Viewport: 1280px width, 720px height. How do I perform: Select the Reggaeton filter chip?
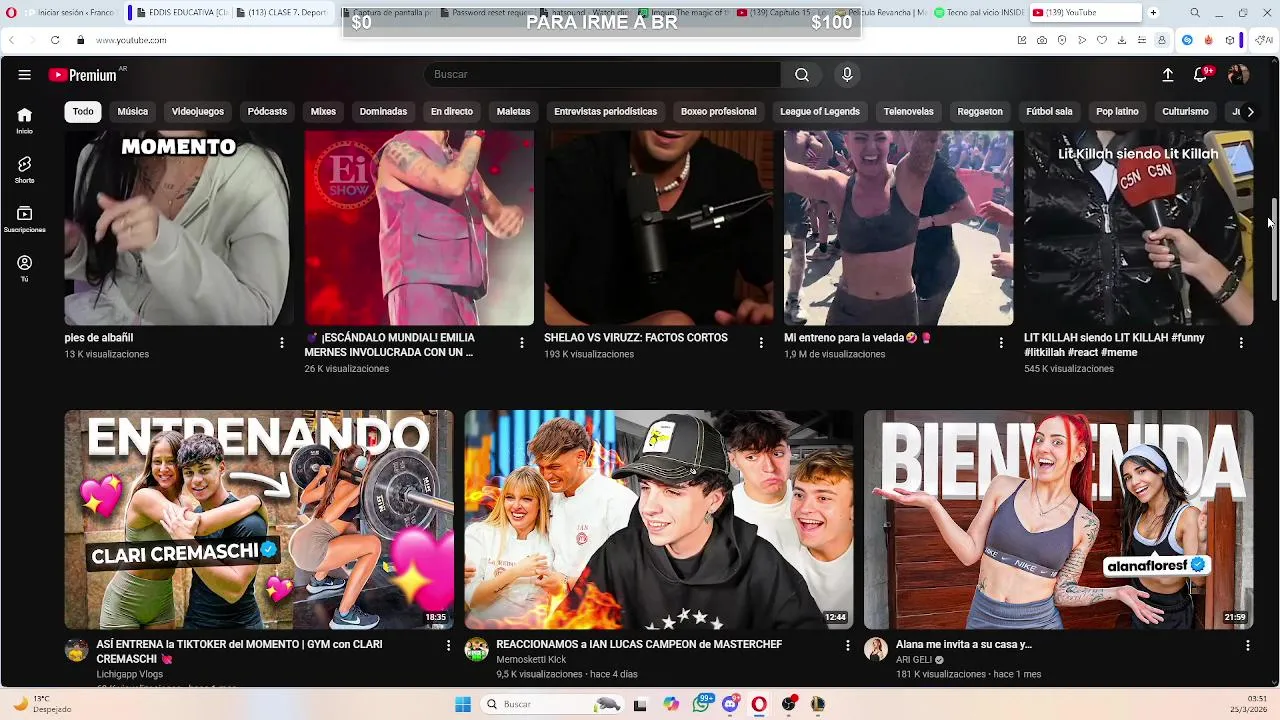[980, 111]
